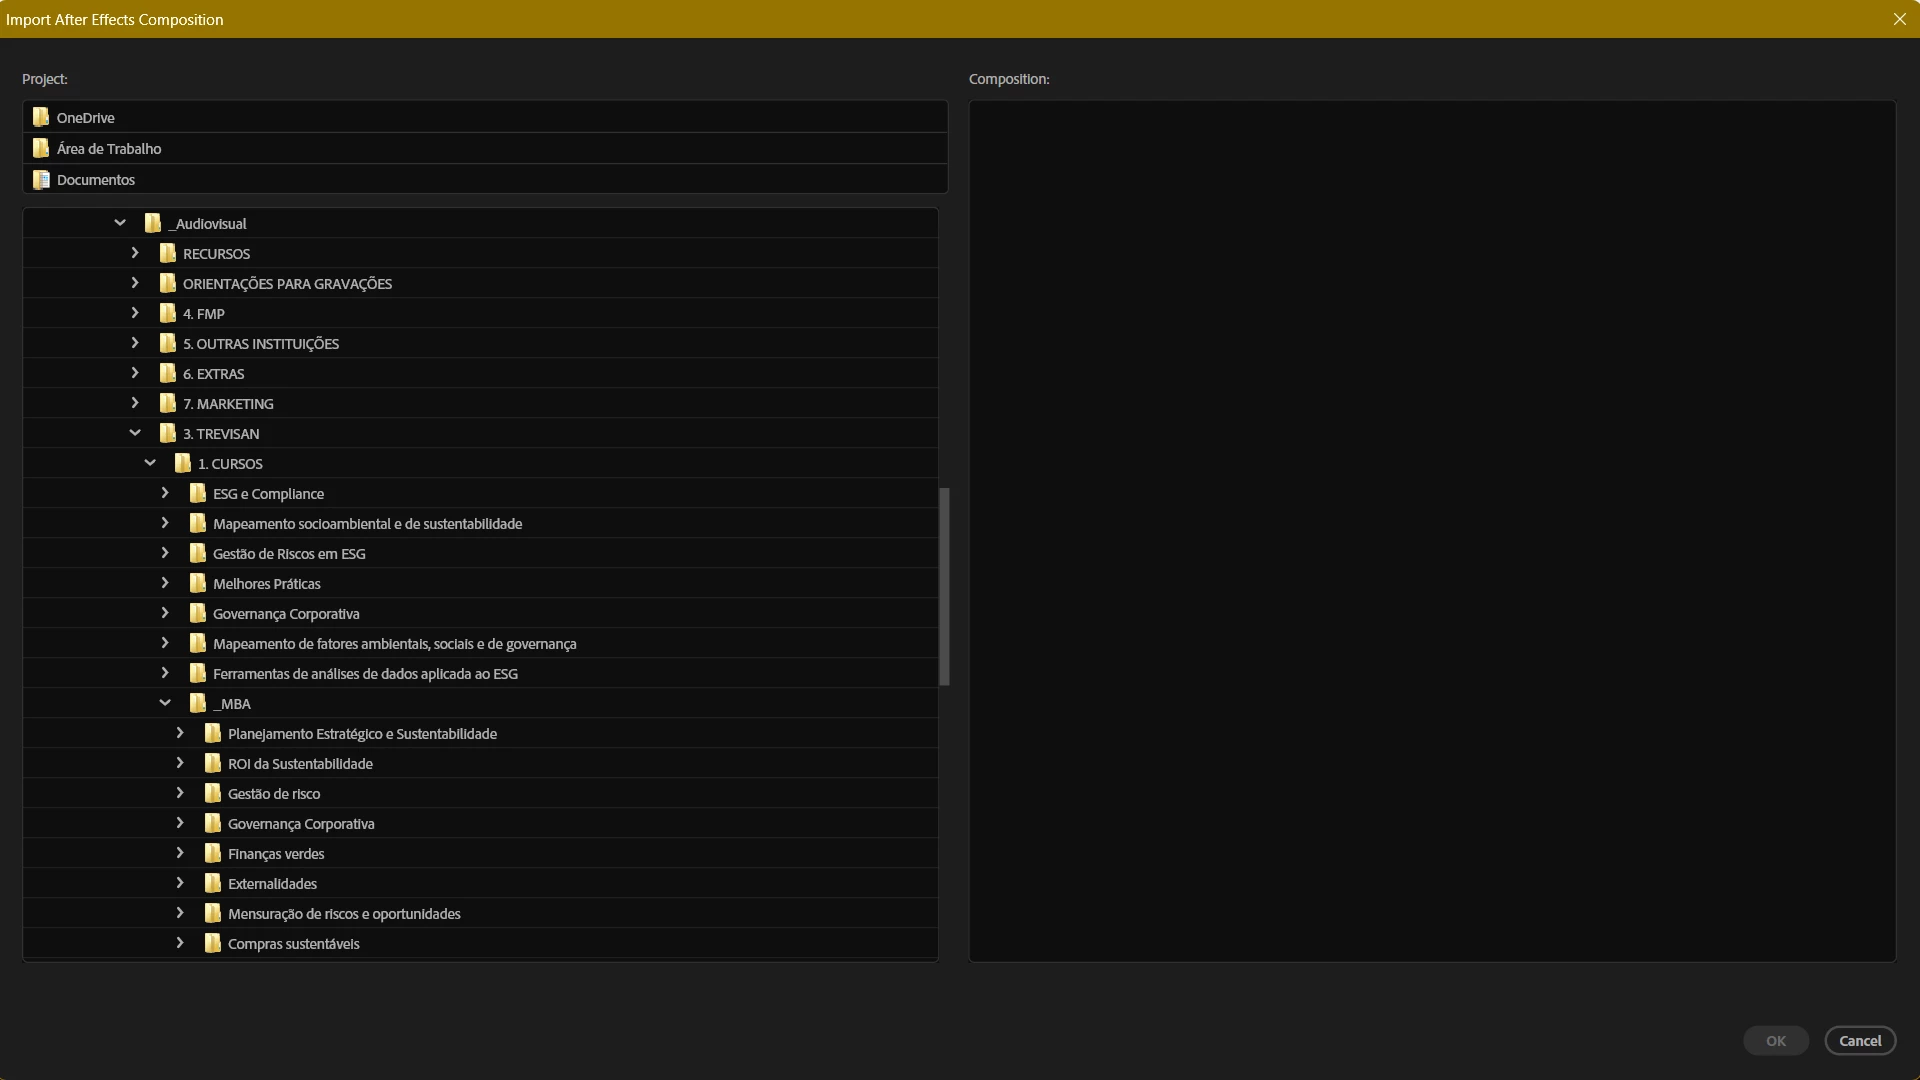Select ROI da Sustentabilidade folder

point(300,764)
